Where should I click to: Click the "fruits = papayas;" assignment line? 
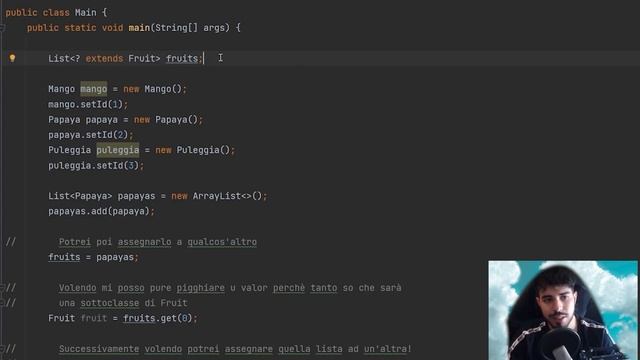pos(93,257)
